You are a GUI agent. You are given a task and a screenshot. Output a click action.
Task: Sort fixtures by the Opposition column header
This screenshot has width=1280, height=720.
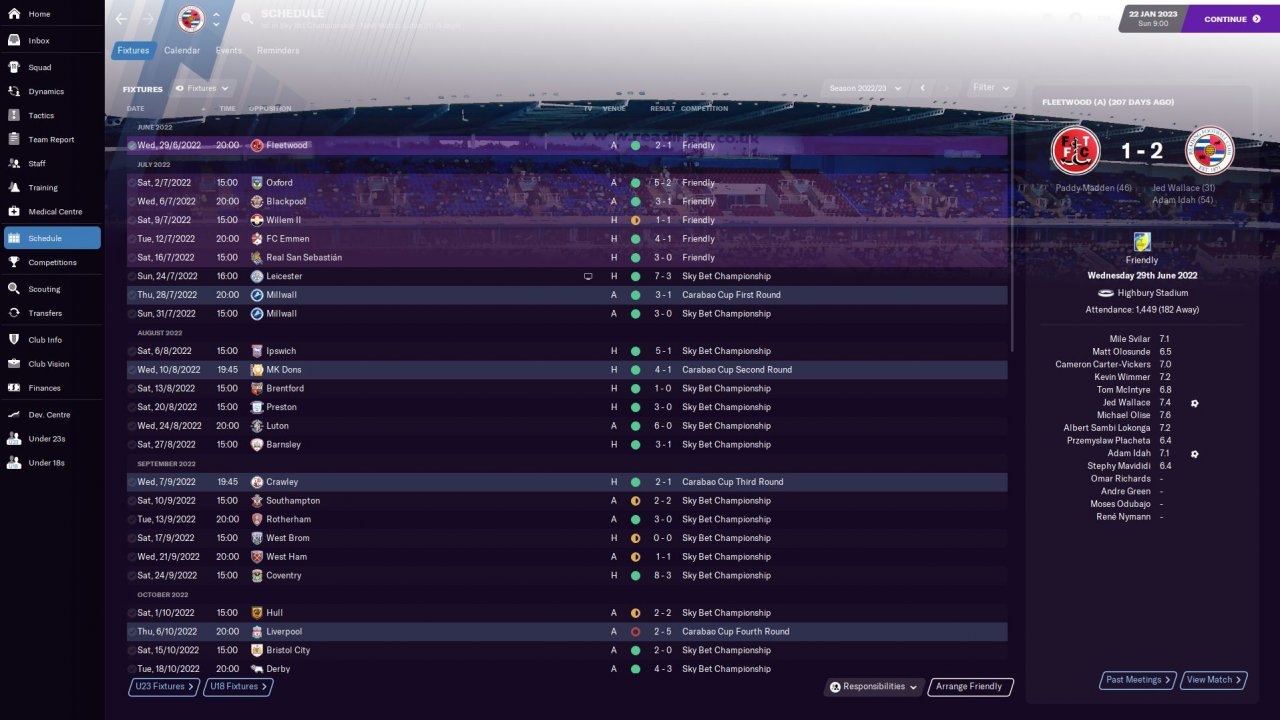pos(270,109)
